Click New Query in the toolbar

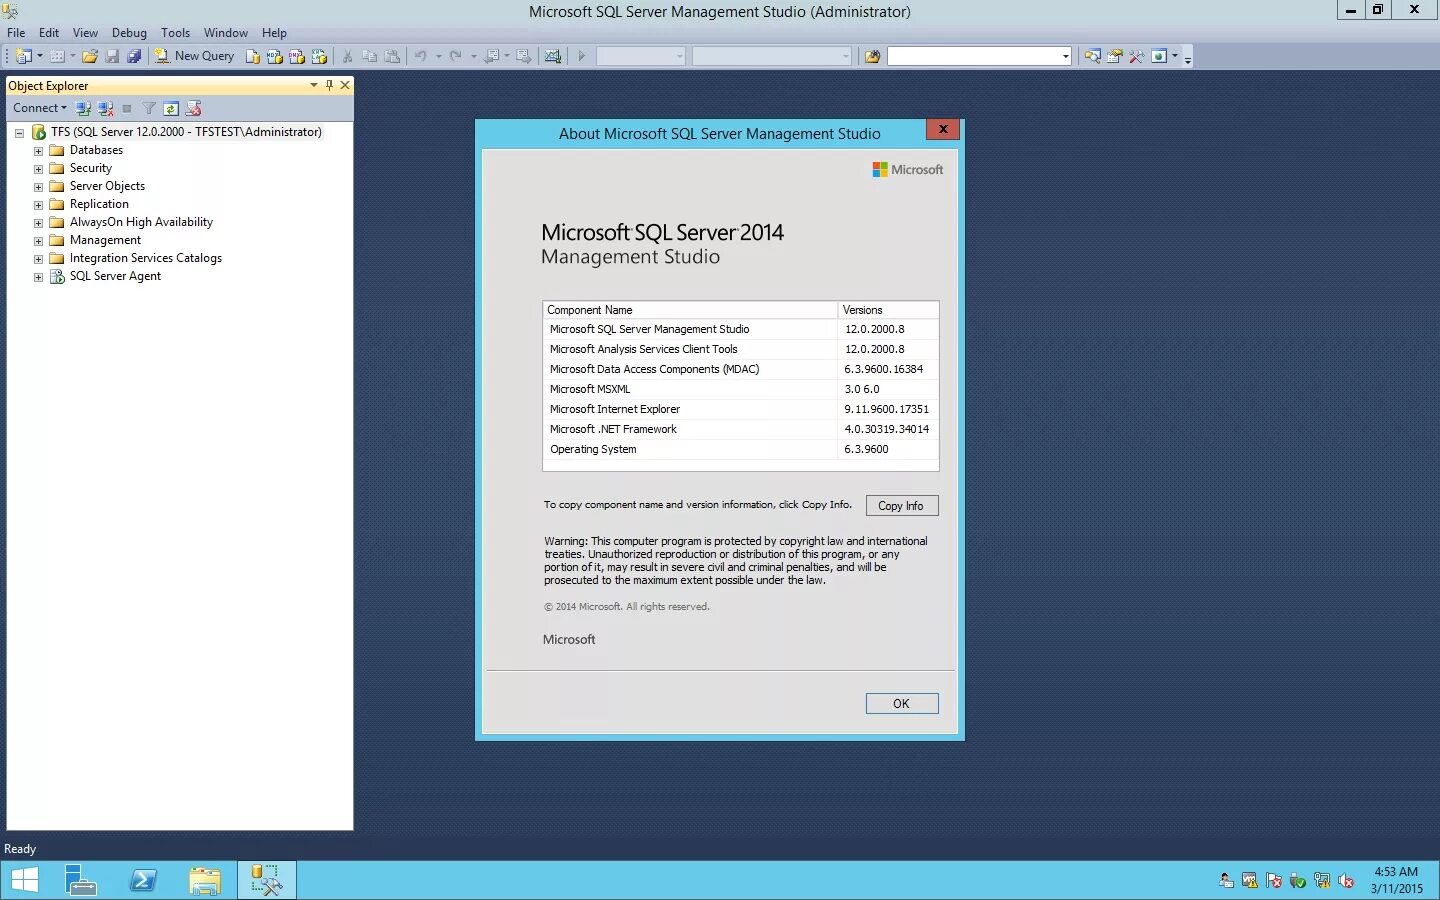pyautogui.click(x=194, y=56)
